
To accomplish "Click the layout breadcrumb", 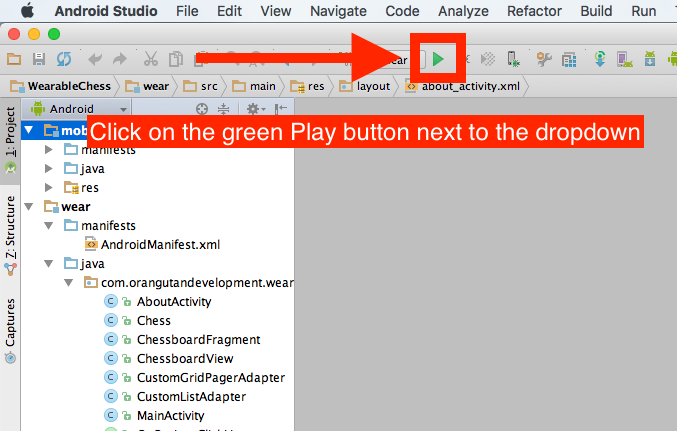I will click(x=365, y=86).
